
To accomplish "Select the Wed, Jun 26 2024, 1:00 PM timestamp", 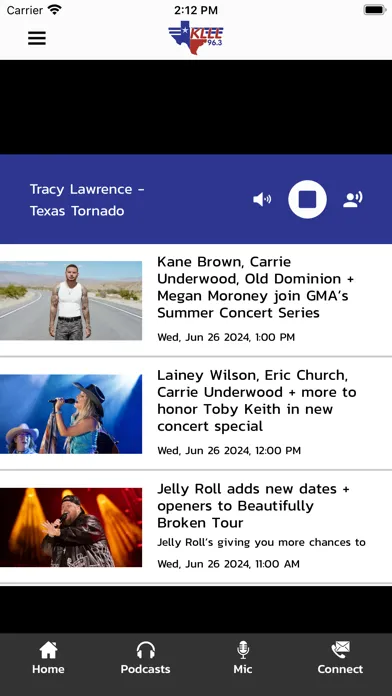I will (x=226, y=337).
